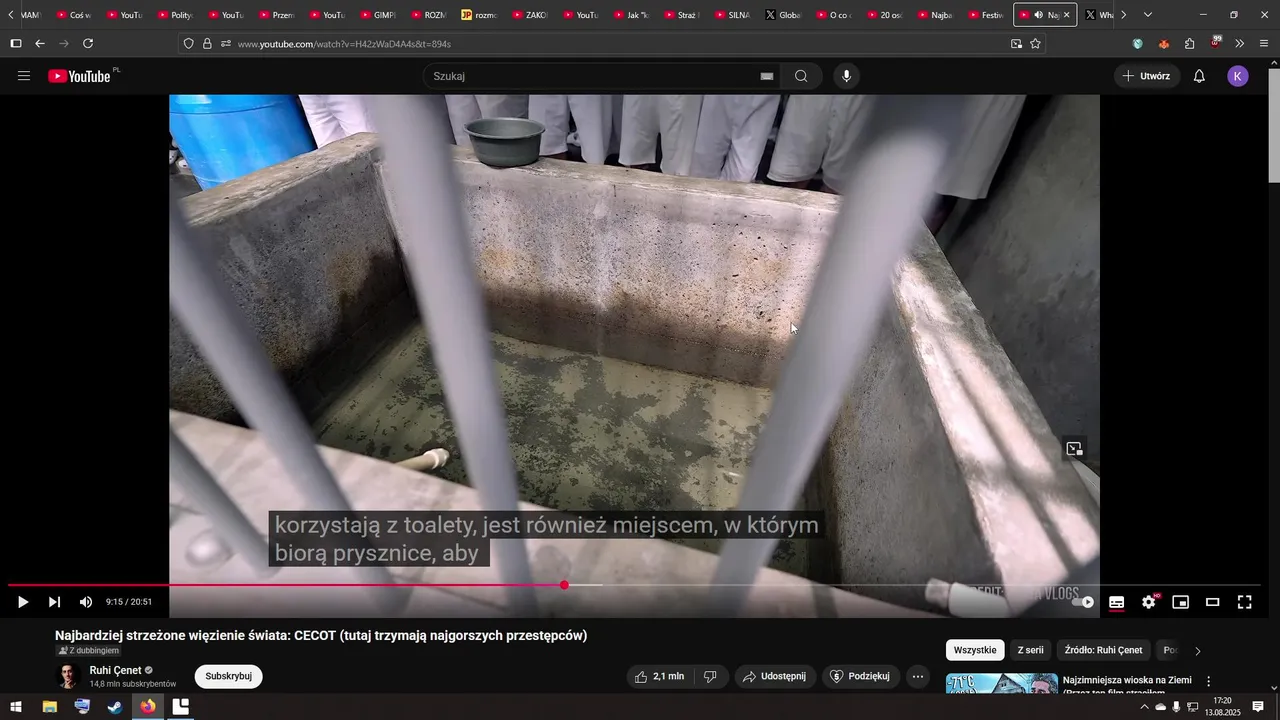This screenshot has width=1280, height=720.
Task: Open options for Najzimniejsza wioska video
Action: (x=1208, y=681)
